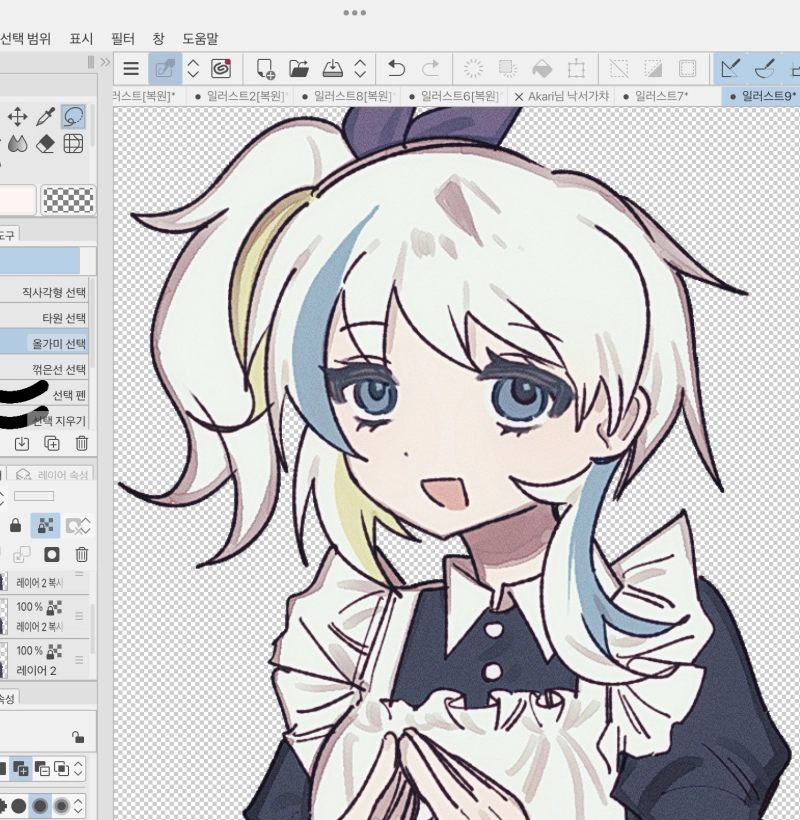The image size is (800, 820).
Task: Open the 필터 (Filter) menu
Action: click(122, 38)
